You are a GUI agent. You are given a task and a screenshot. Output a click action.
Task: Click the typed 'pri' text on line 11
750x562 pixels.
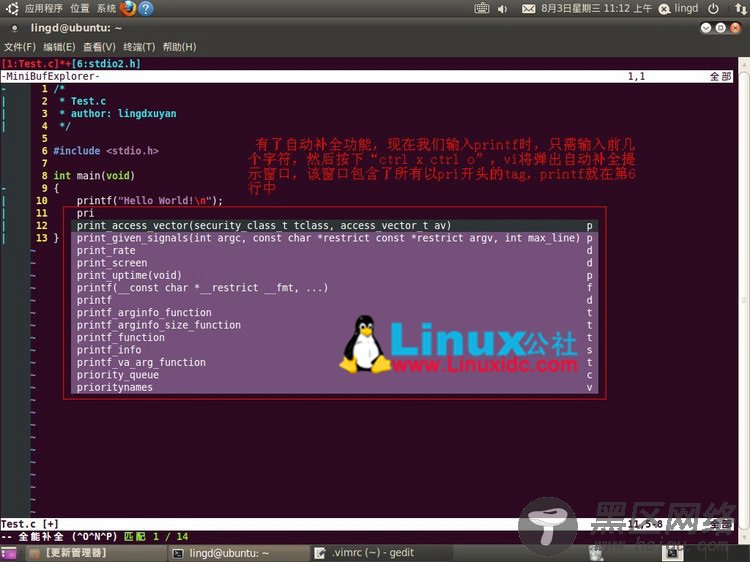85,213
